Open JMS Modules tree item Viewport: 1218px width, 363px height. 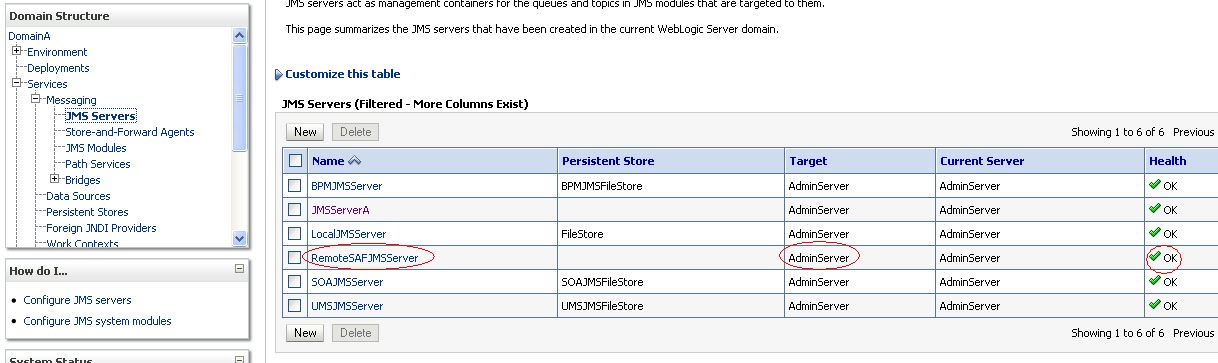(x=96, y=148)
